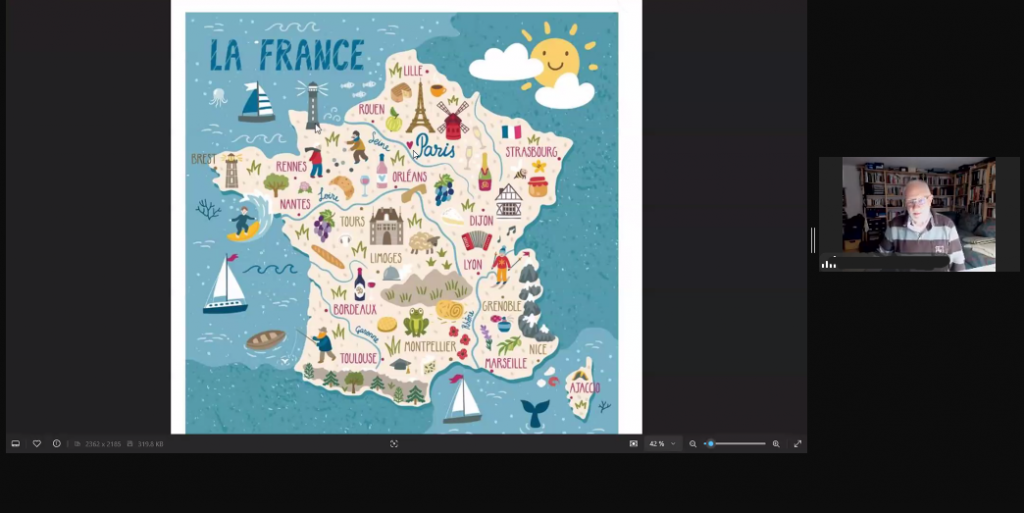Screen dimensions: 1024x513
Task: Enter full screen with the expand arrows icon
Action: [798, 443]
